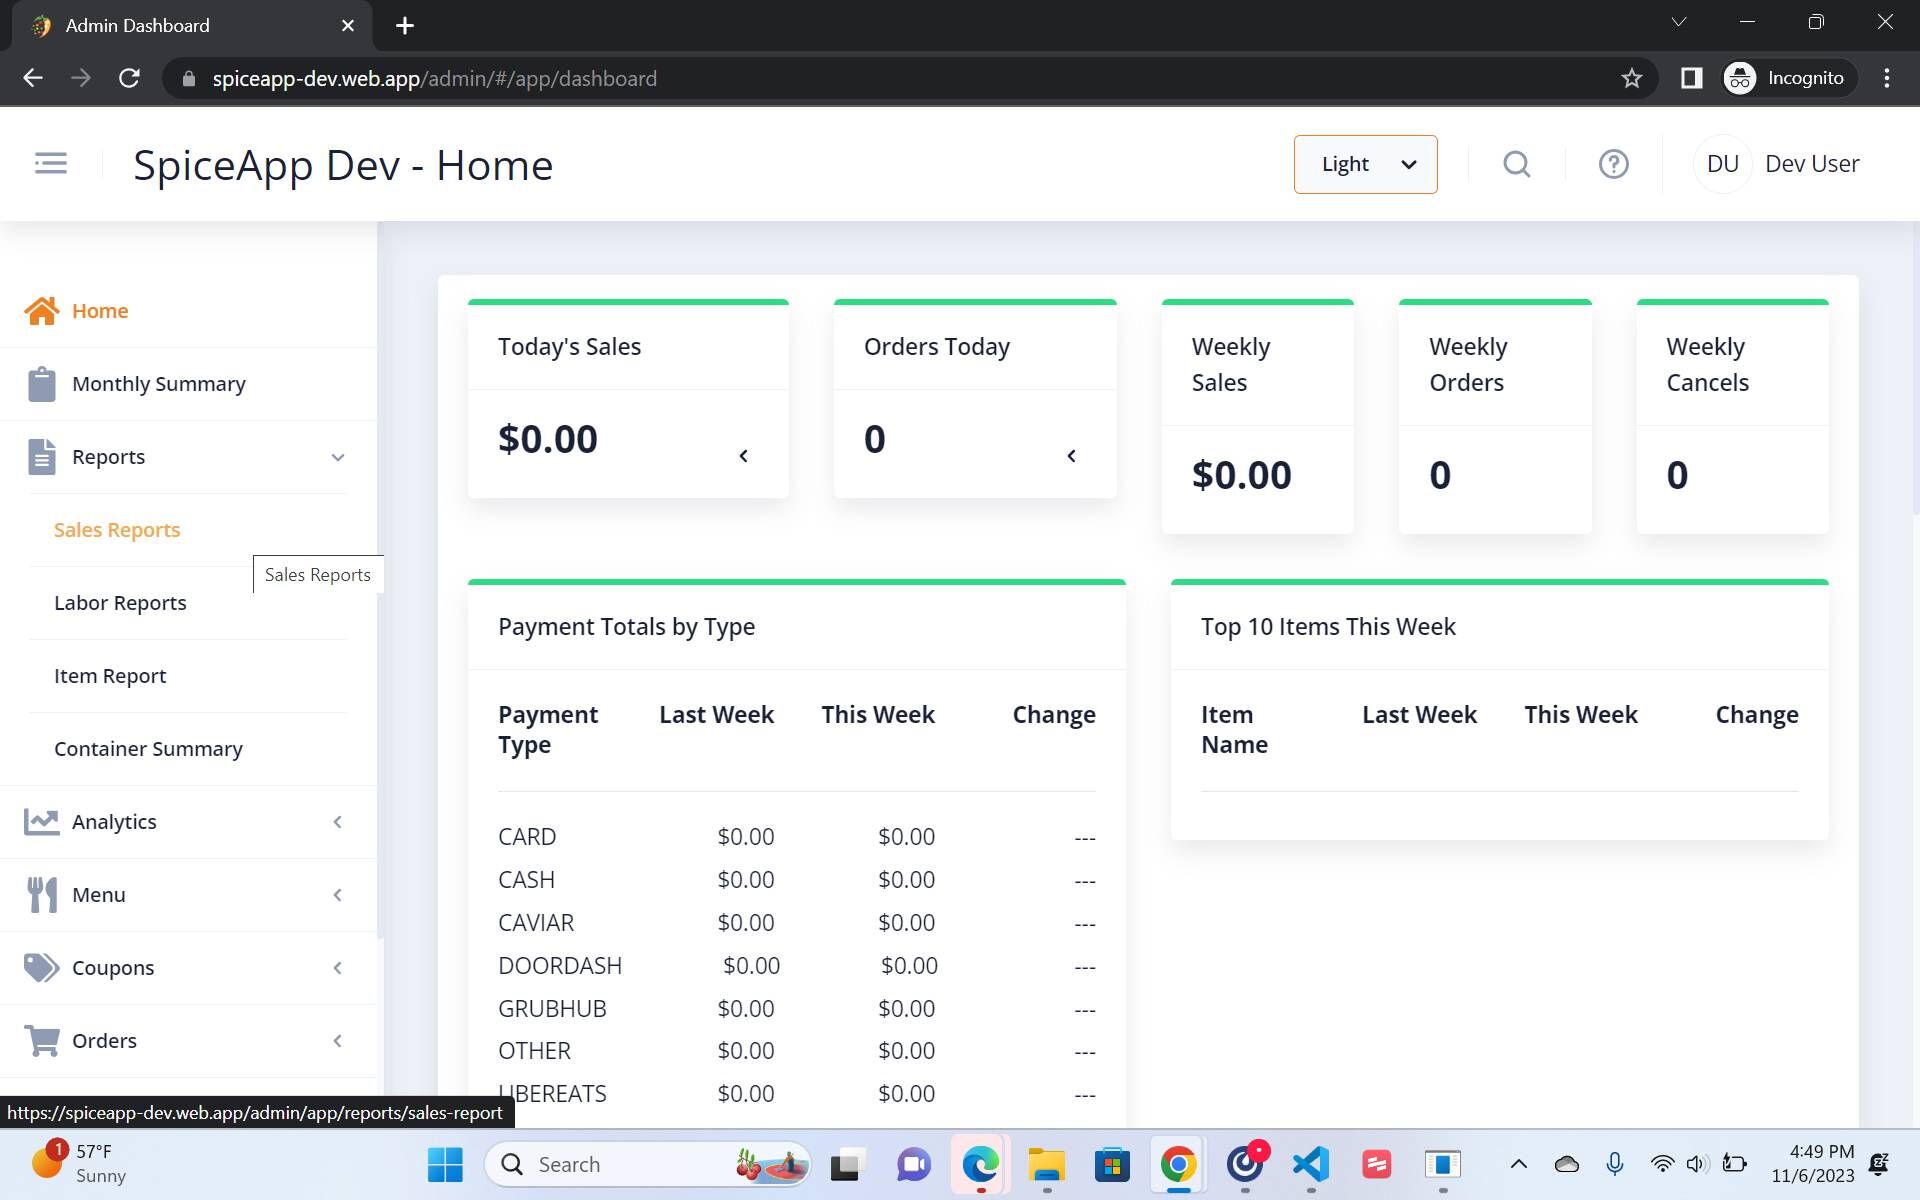1920x1200 pixels.
Task: Click the DU Dev User avatar
Action: [x=1722, y=164]
